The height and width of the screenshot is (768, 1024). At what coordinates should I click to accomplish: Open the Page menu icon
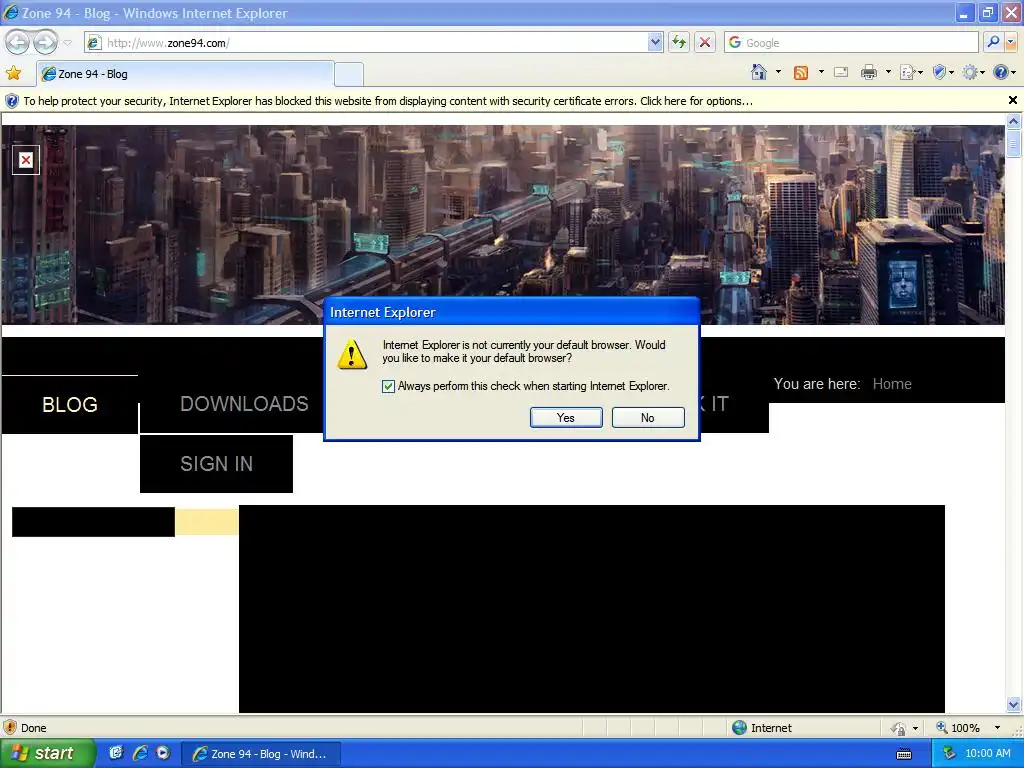pos(911,72)
